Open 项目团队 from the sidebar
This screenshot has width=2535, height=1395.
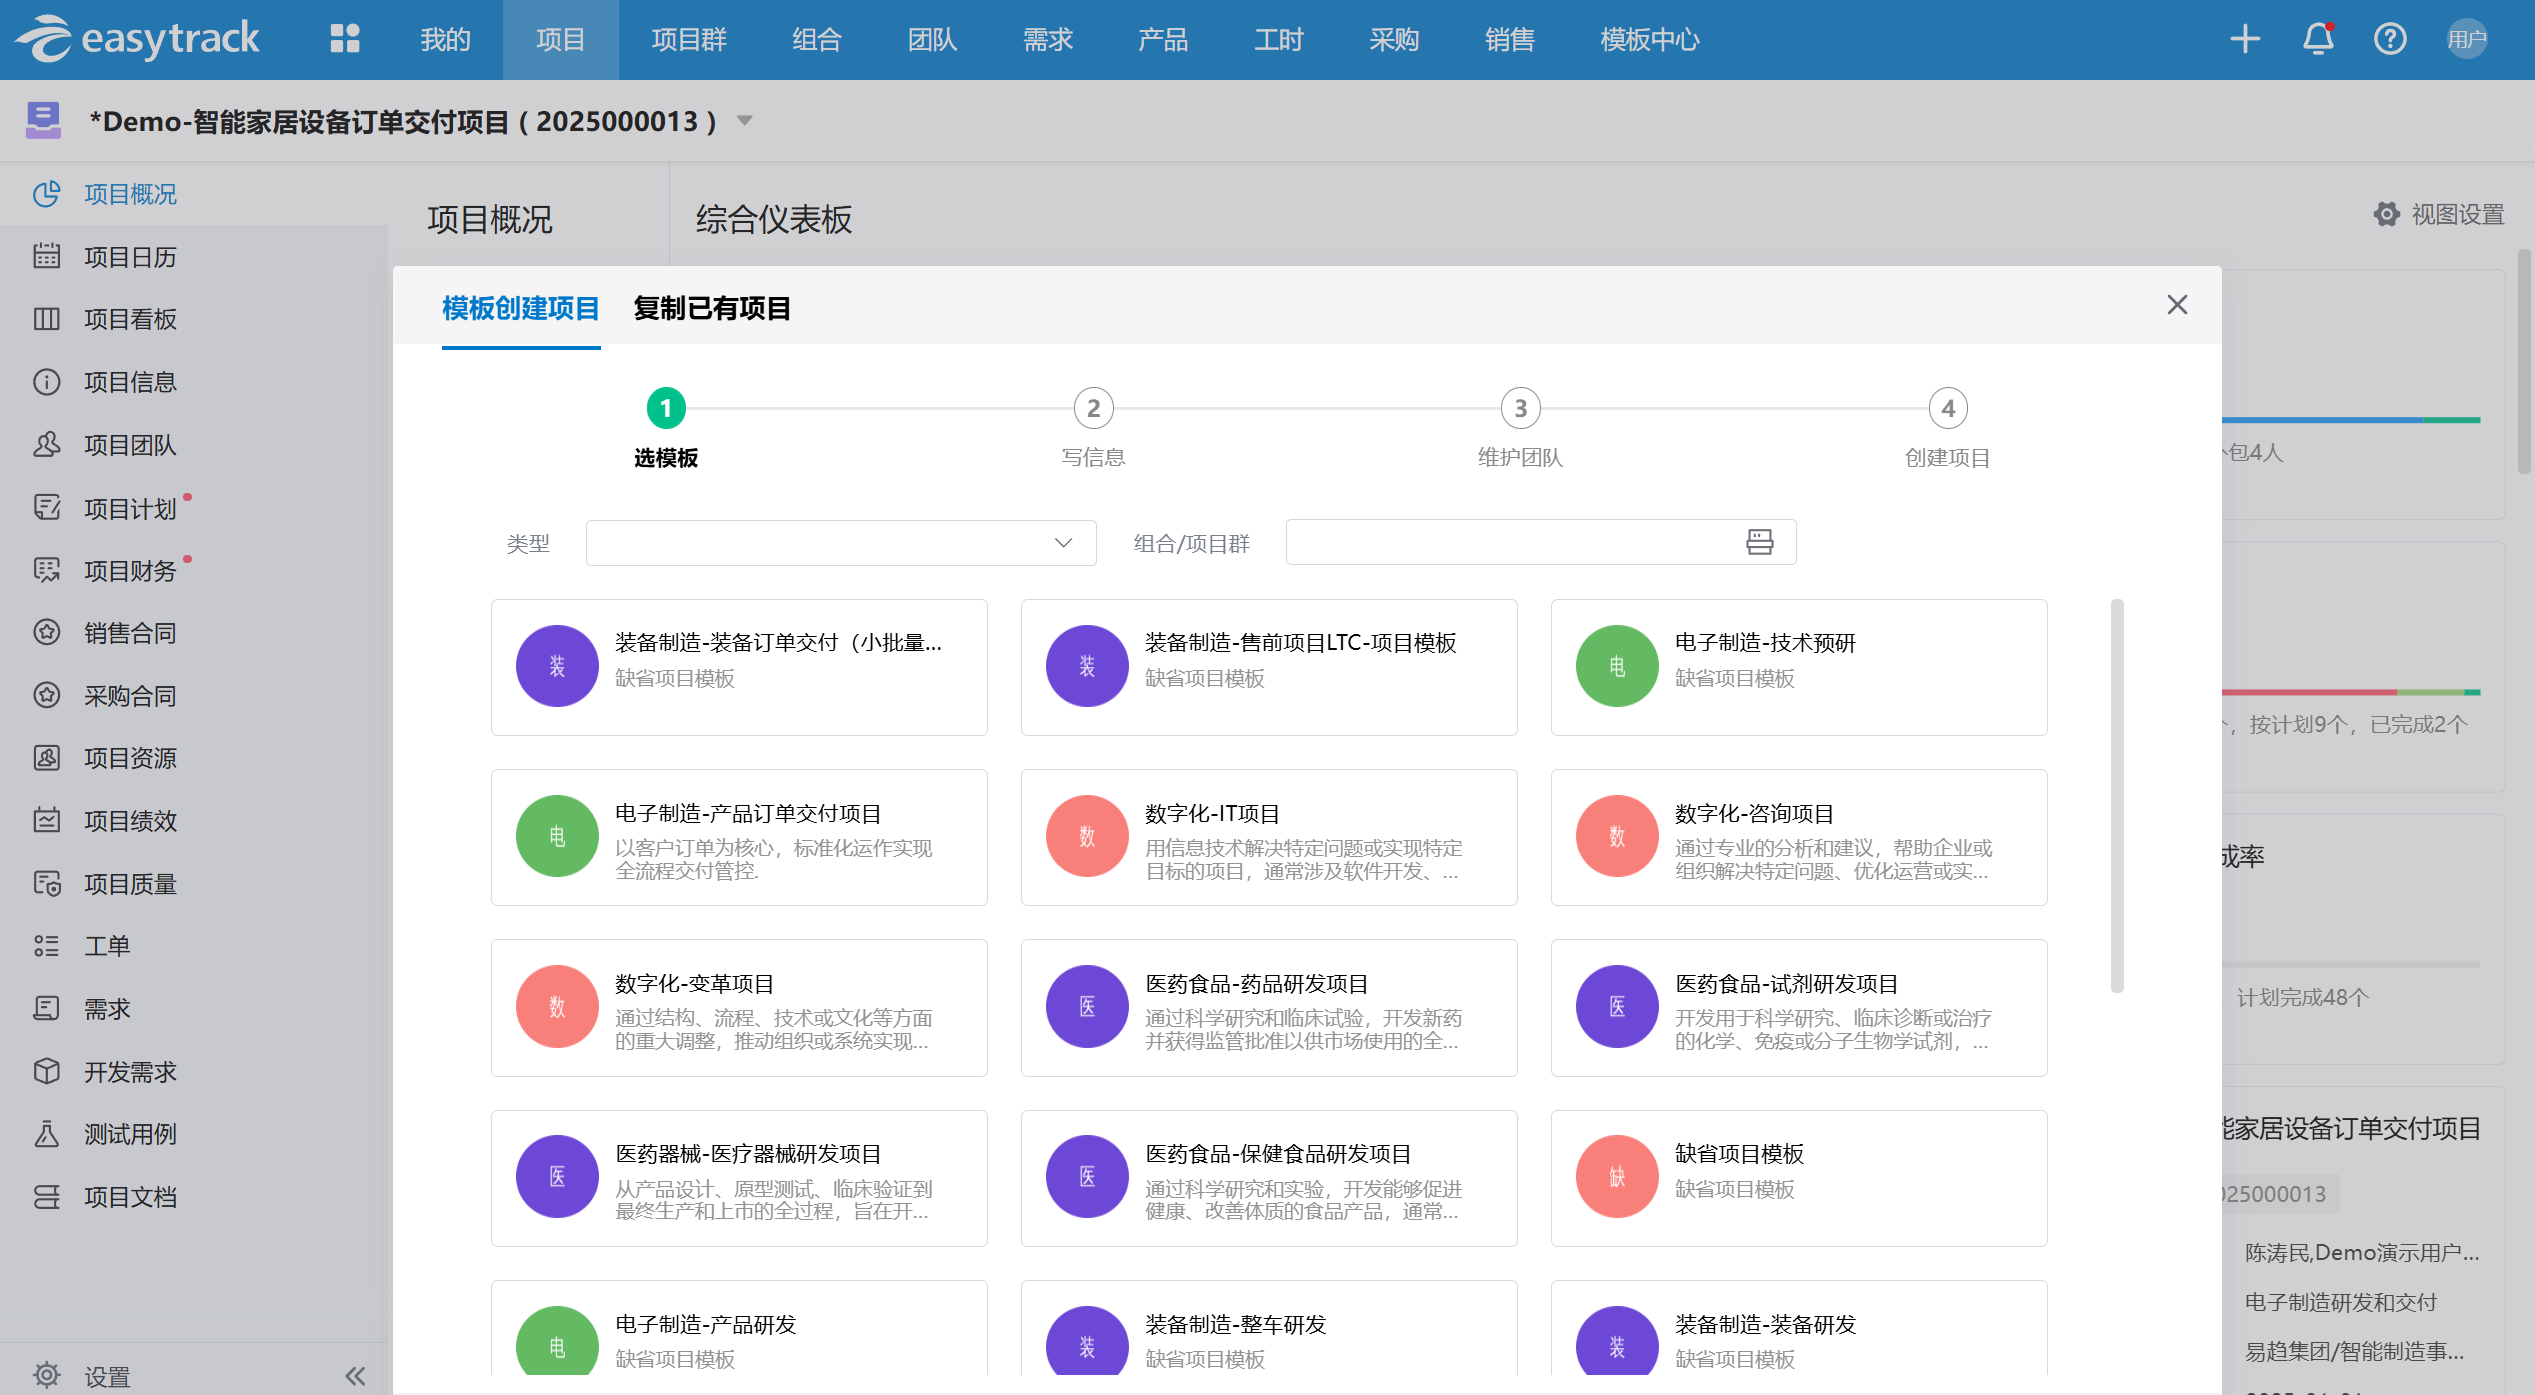point(131,445)
